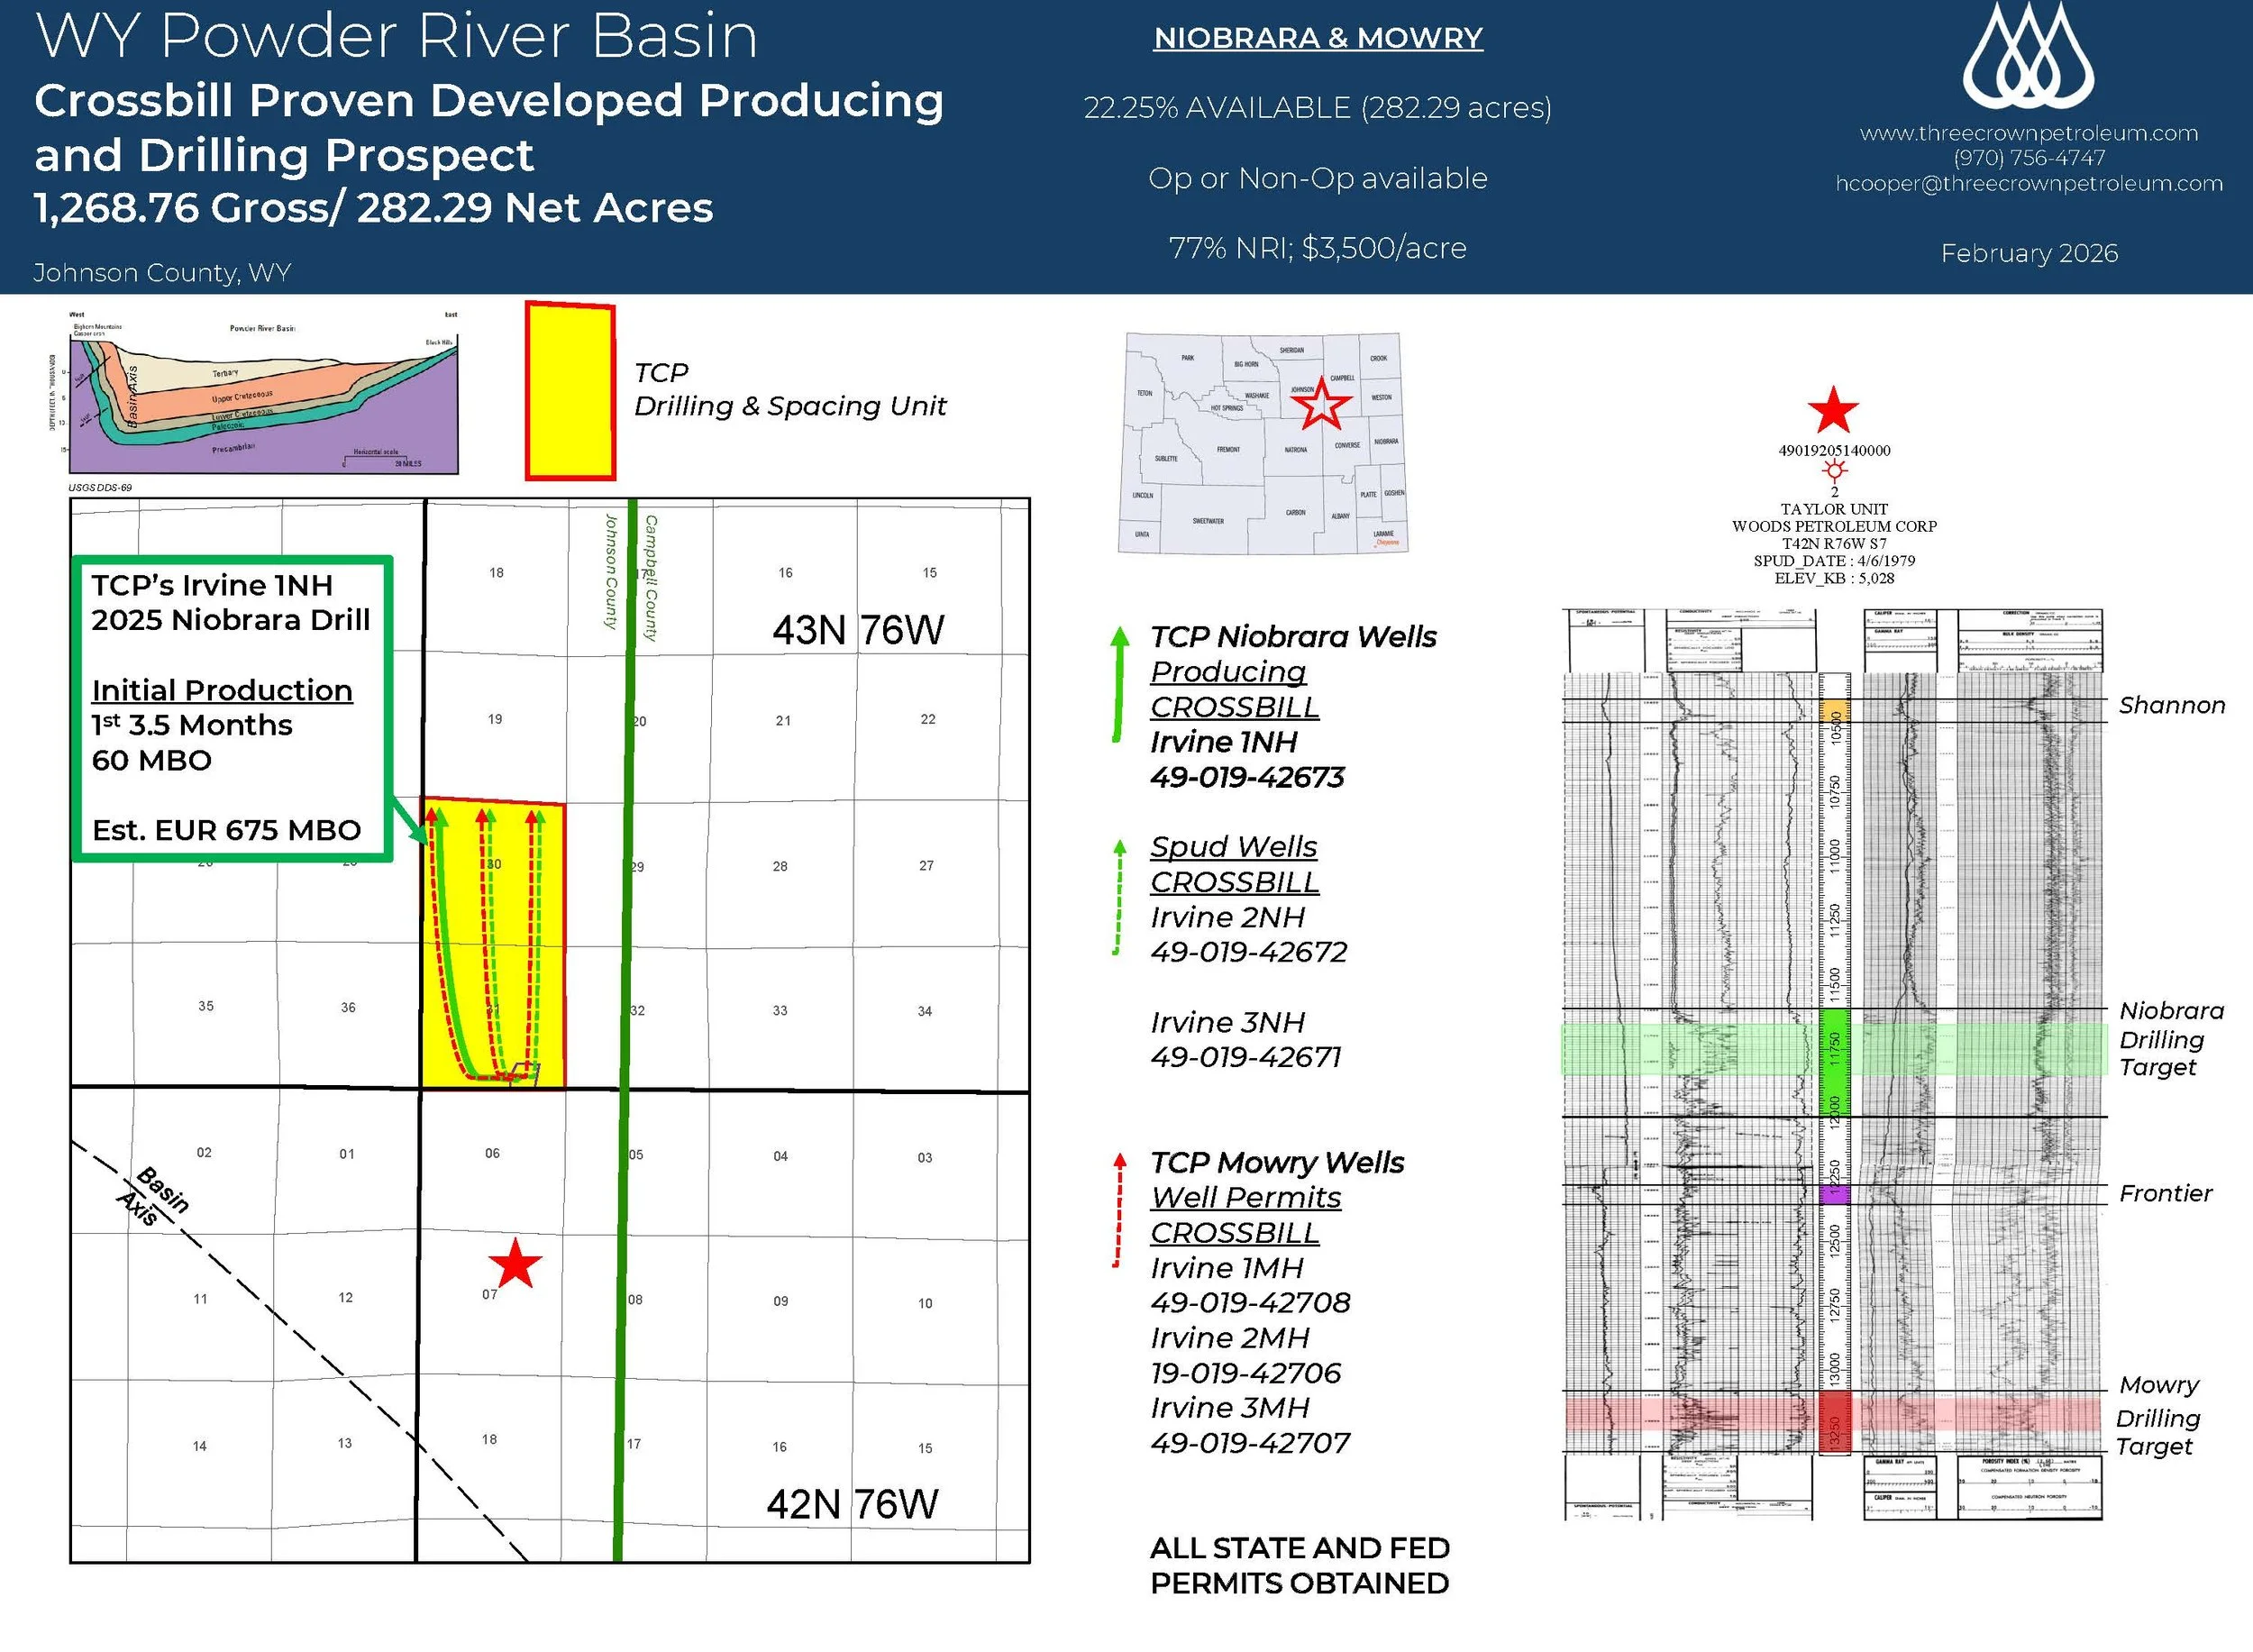Click the Basin Axis label on map
This screenshot has height=1652, width=2253.
pos(154,1197)
